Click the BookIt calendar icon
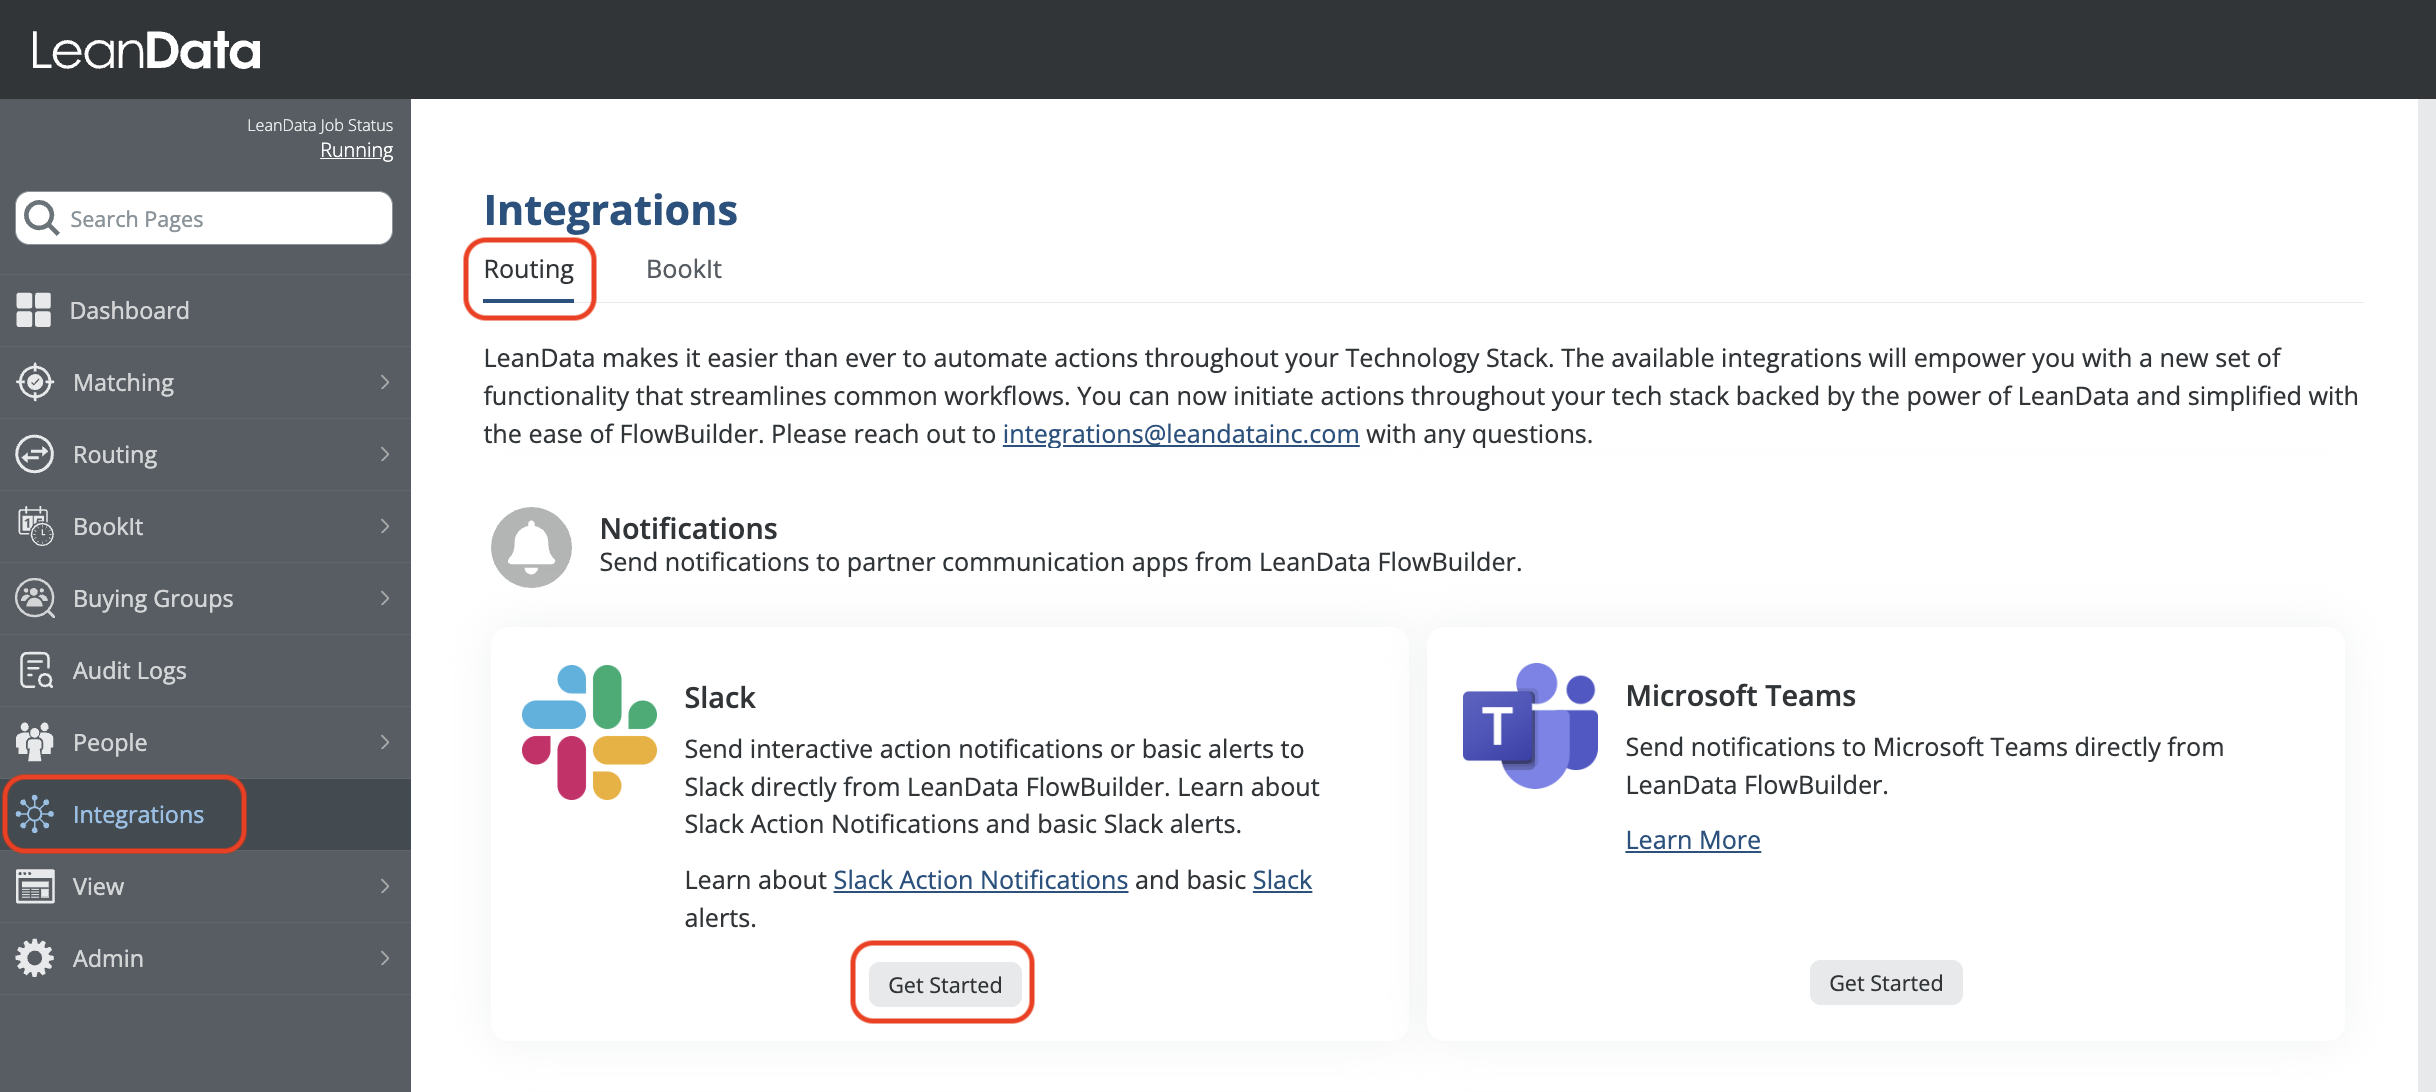 pyautogui.click(x=35, y=526)
